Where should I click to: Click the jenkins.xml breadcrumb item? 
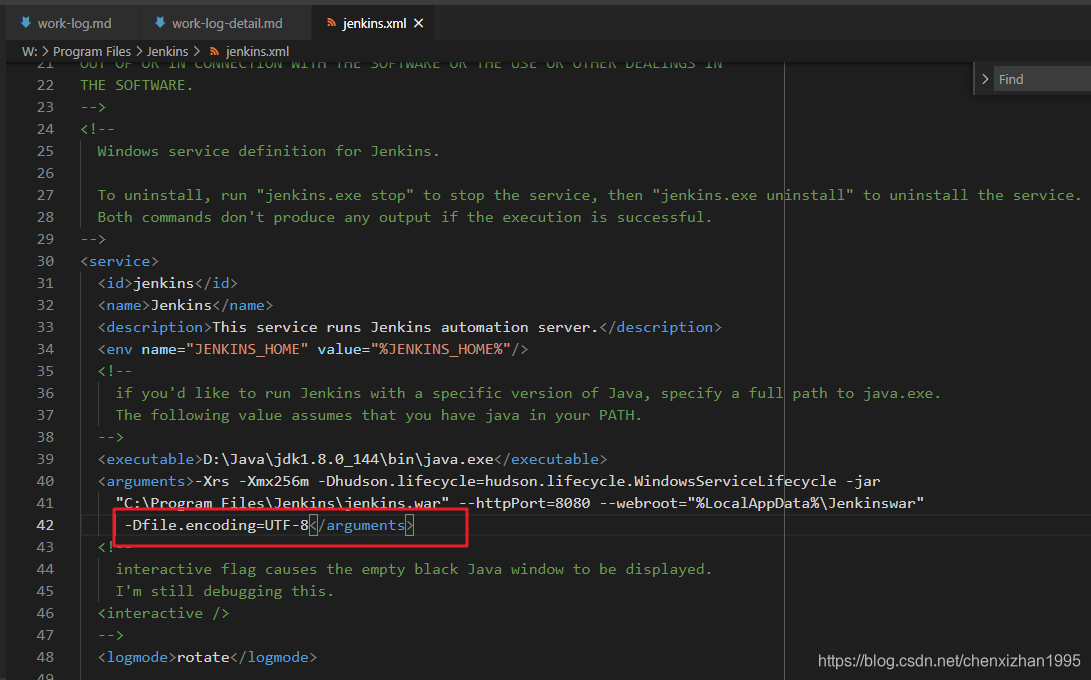257,52
